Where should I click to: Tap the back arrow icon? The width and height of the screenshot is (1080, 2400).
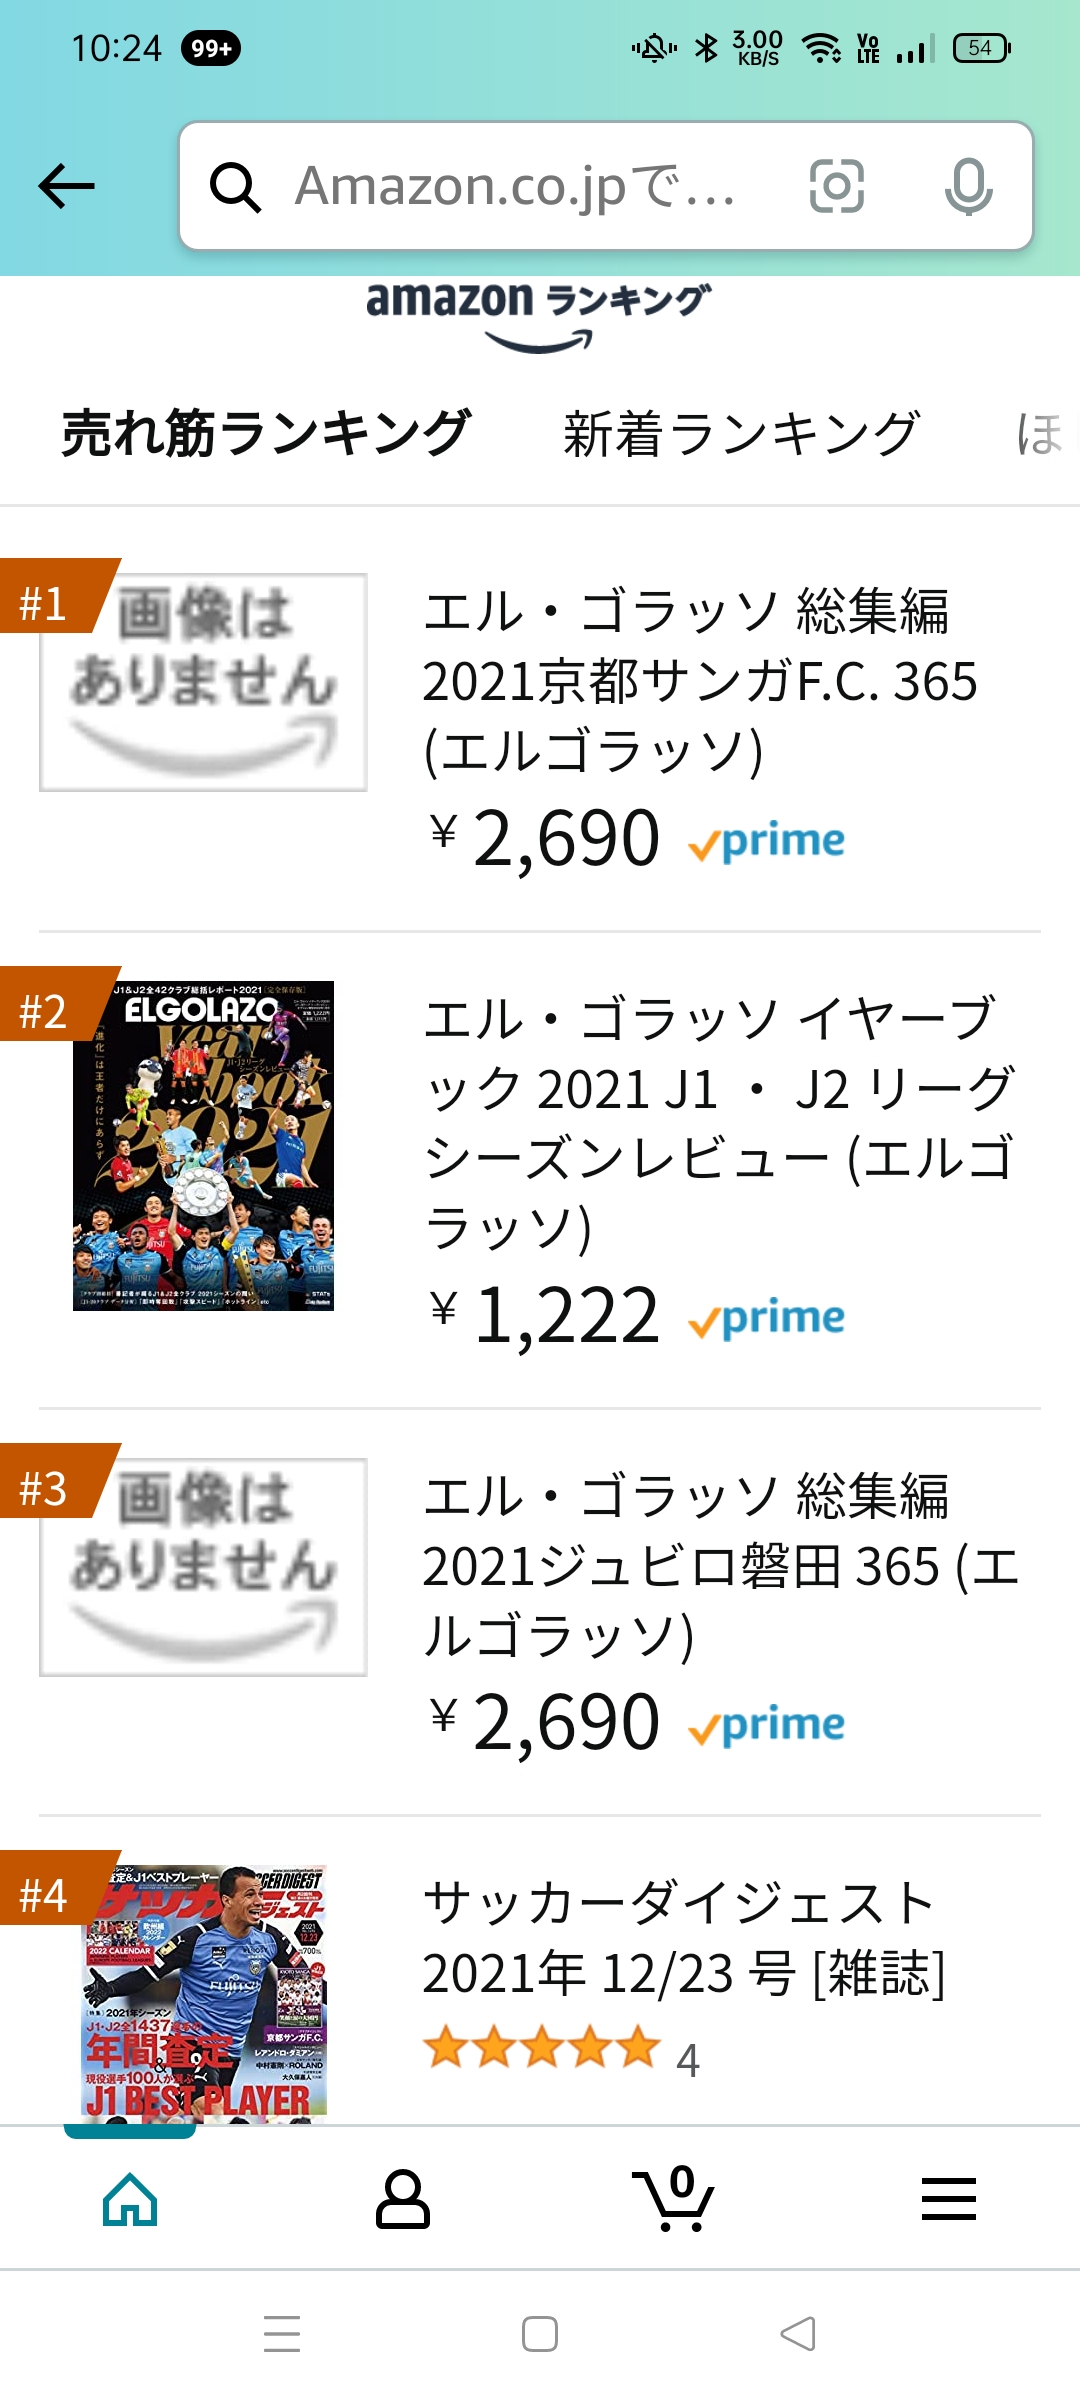pyautogui.click(x=66, y=186)
